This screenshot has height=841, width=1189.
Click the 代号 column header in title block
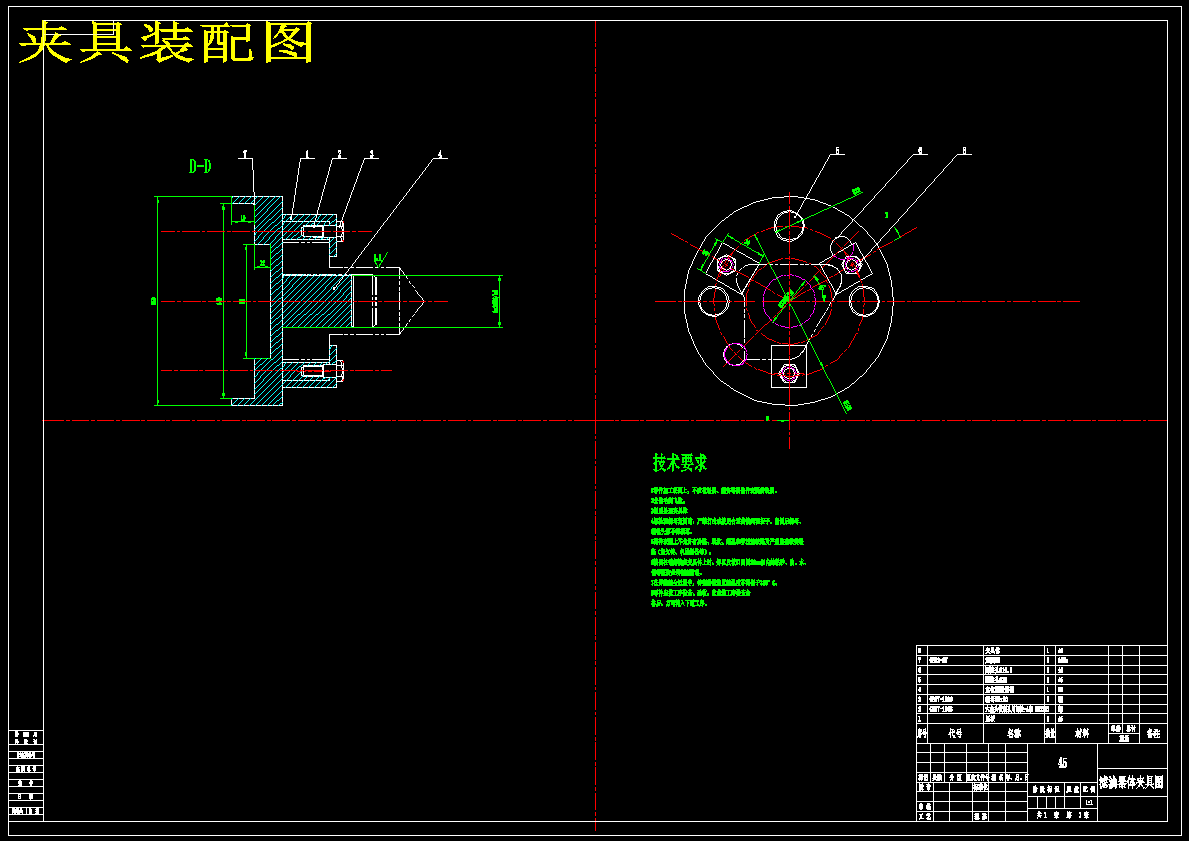955,733
